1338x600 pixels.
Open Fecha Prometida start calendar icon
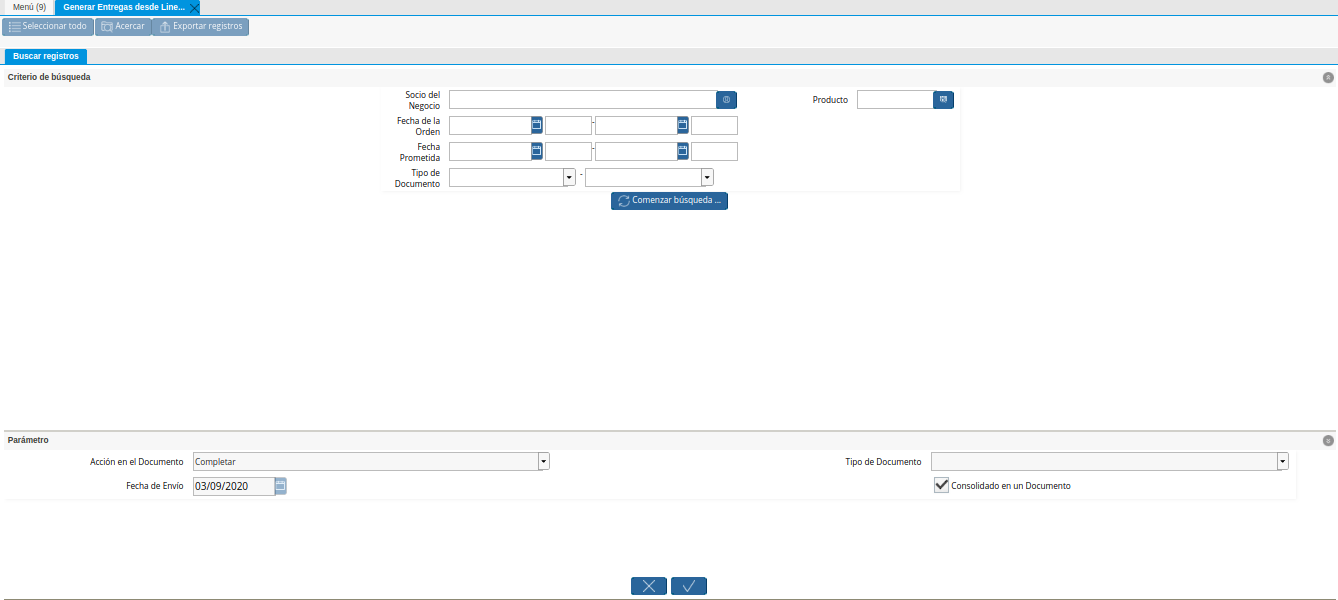(537, 151)
